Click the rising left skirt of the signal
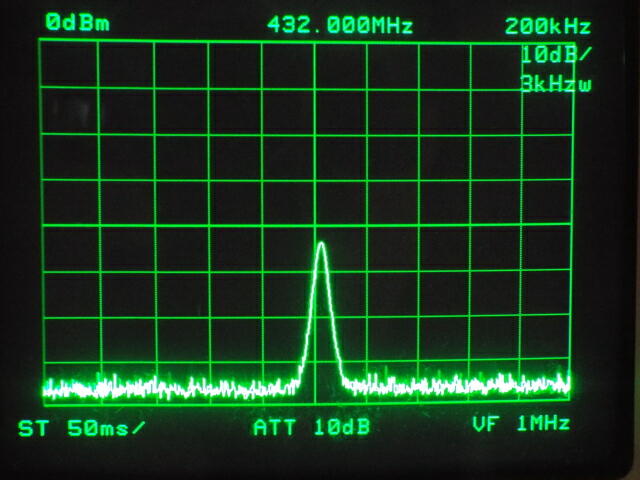The height and width of the screenshot is (480, 640). click(310, 320)
